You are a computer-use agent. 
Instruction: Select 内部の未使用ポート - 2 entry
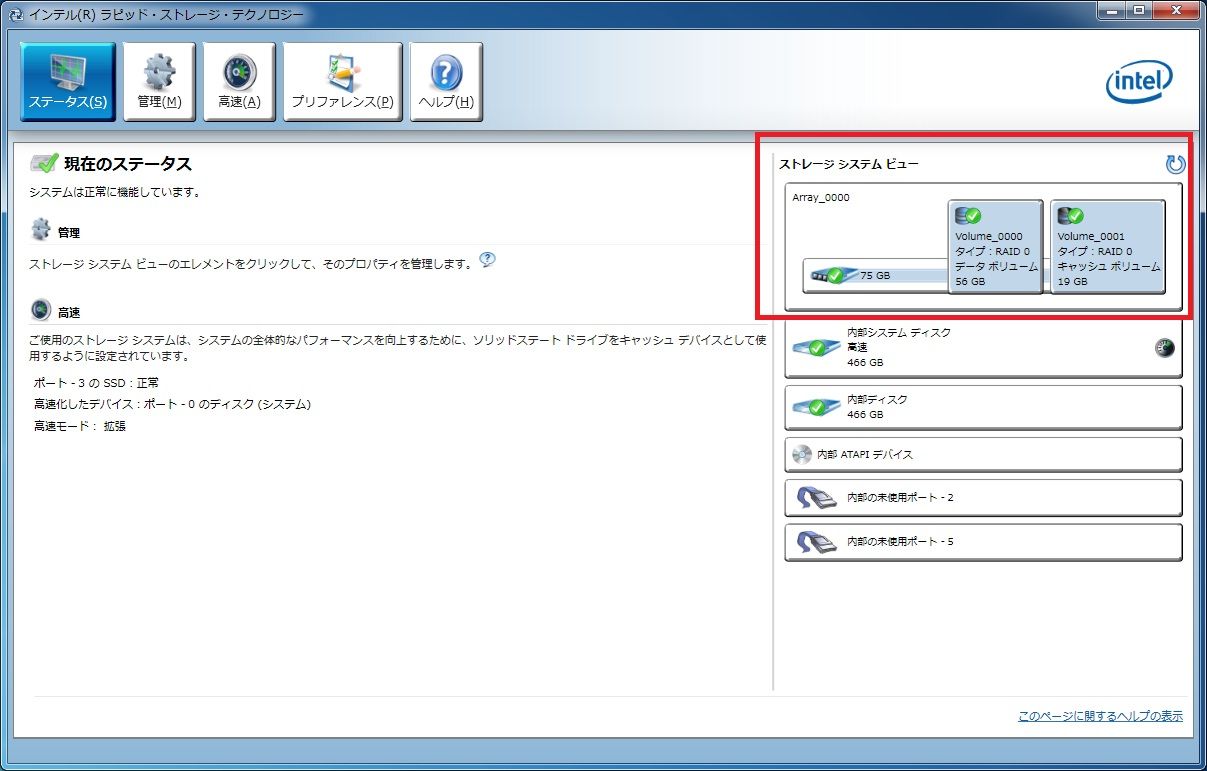click(983, 497)
